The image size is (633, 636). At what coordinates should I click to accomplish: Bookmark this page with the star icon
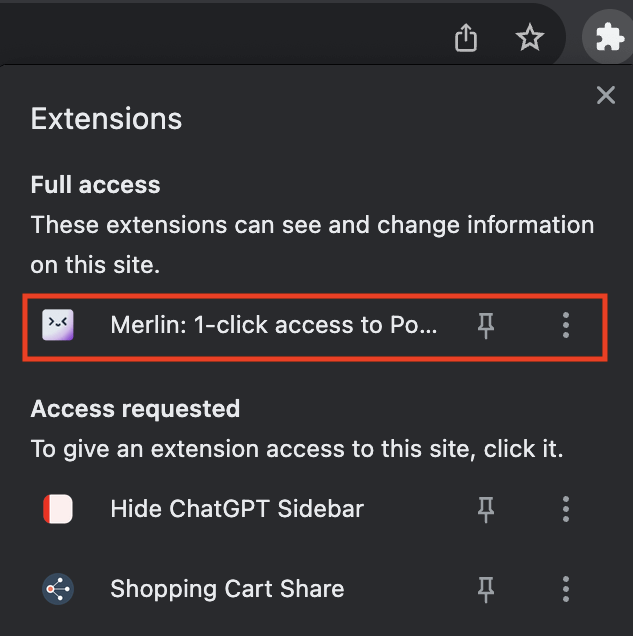coord(529,38)
